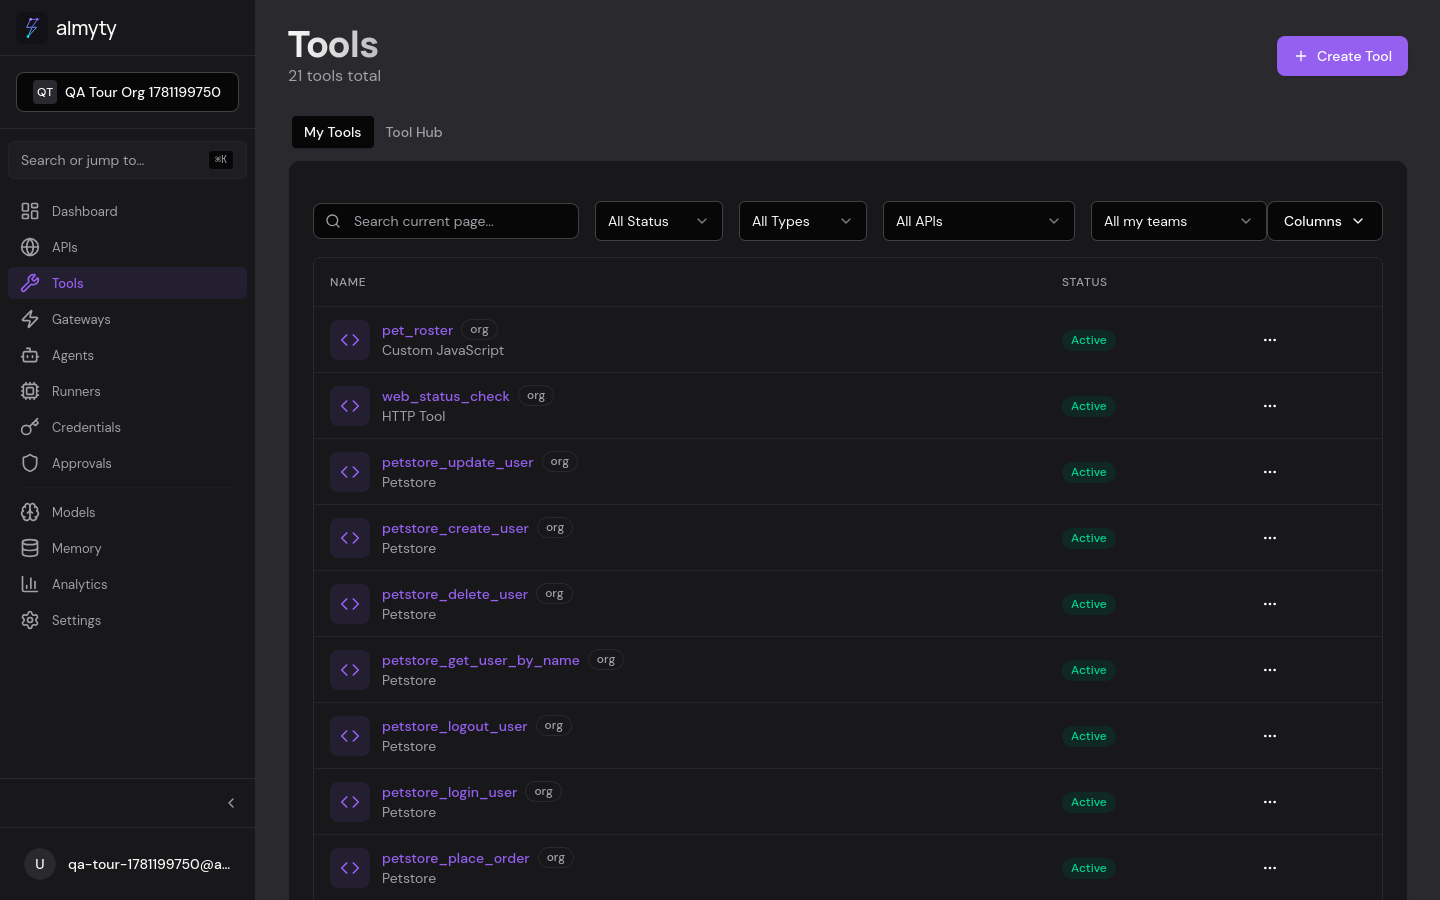Open Approvals from the sidebar
The image size is (1440, 900).
tap(127, 463)
